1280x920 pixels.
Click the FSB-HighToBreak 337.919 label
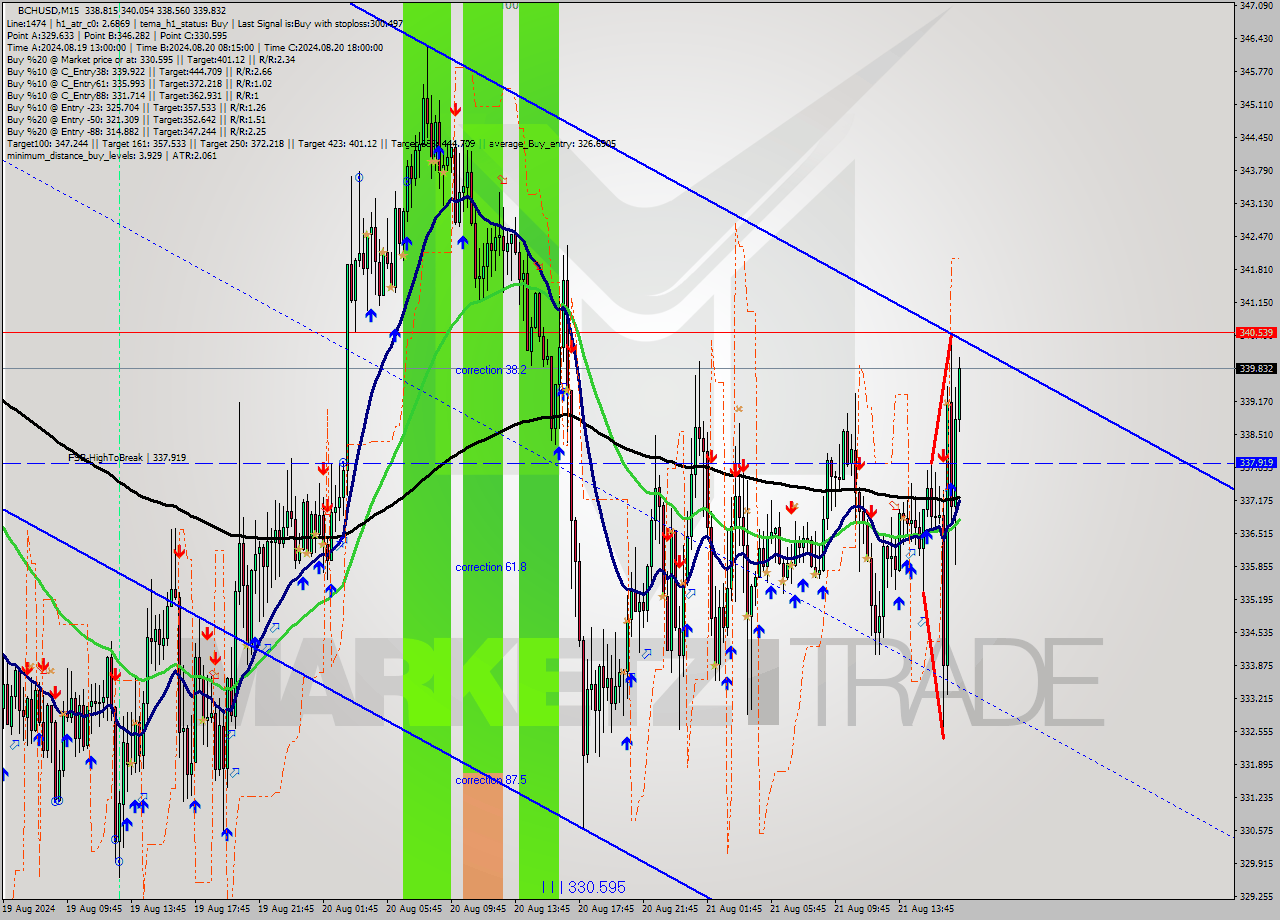click(x=127, y=457)
